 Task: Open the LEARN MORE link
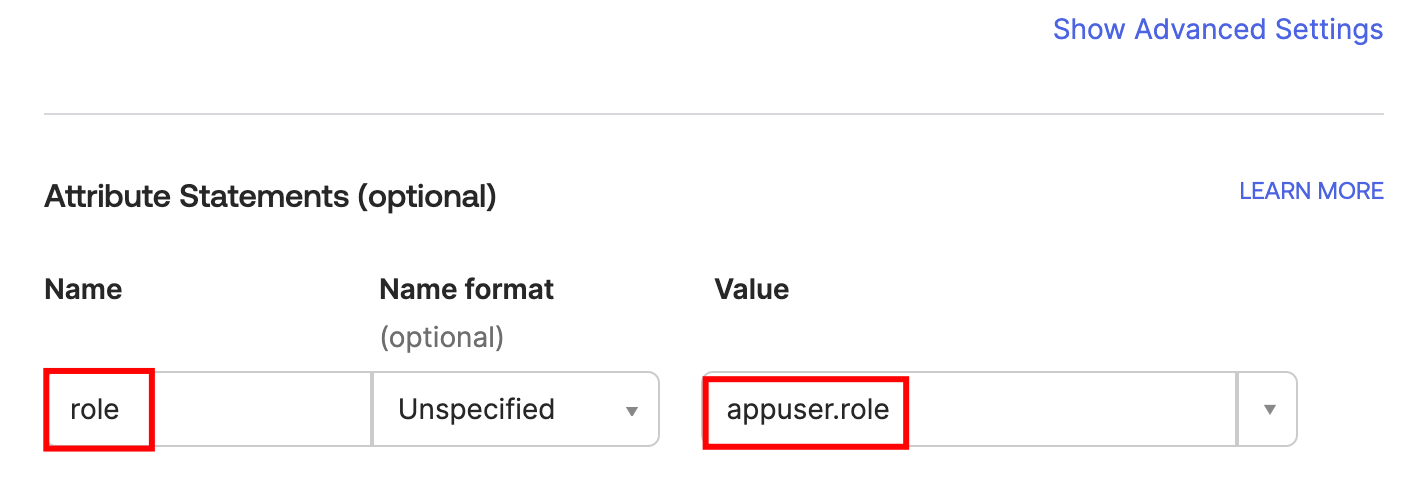1311,191
